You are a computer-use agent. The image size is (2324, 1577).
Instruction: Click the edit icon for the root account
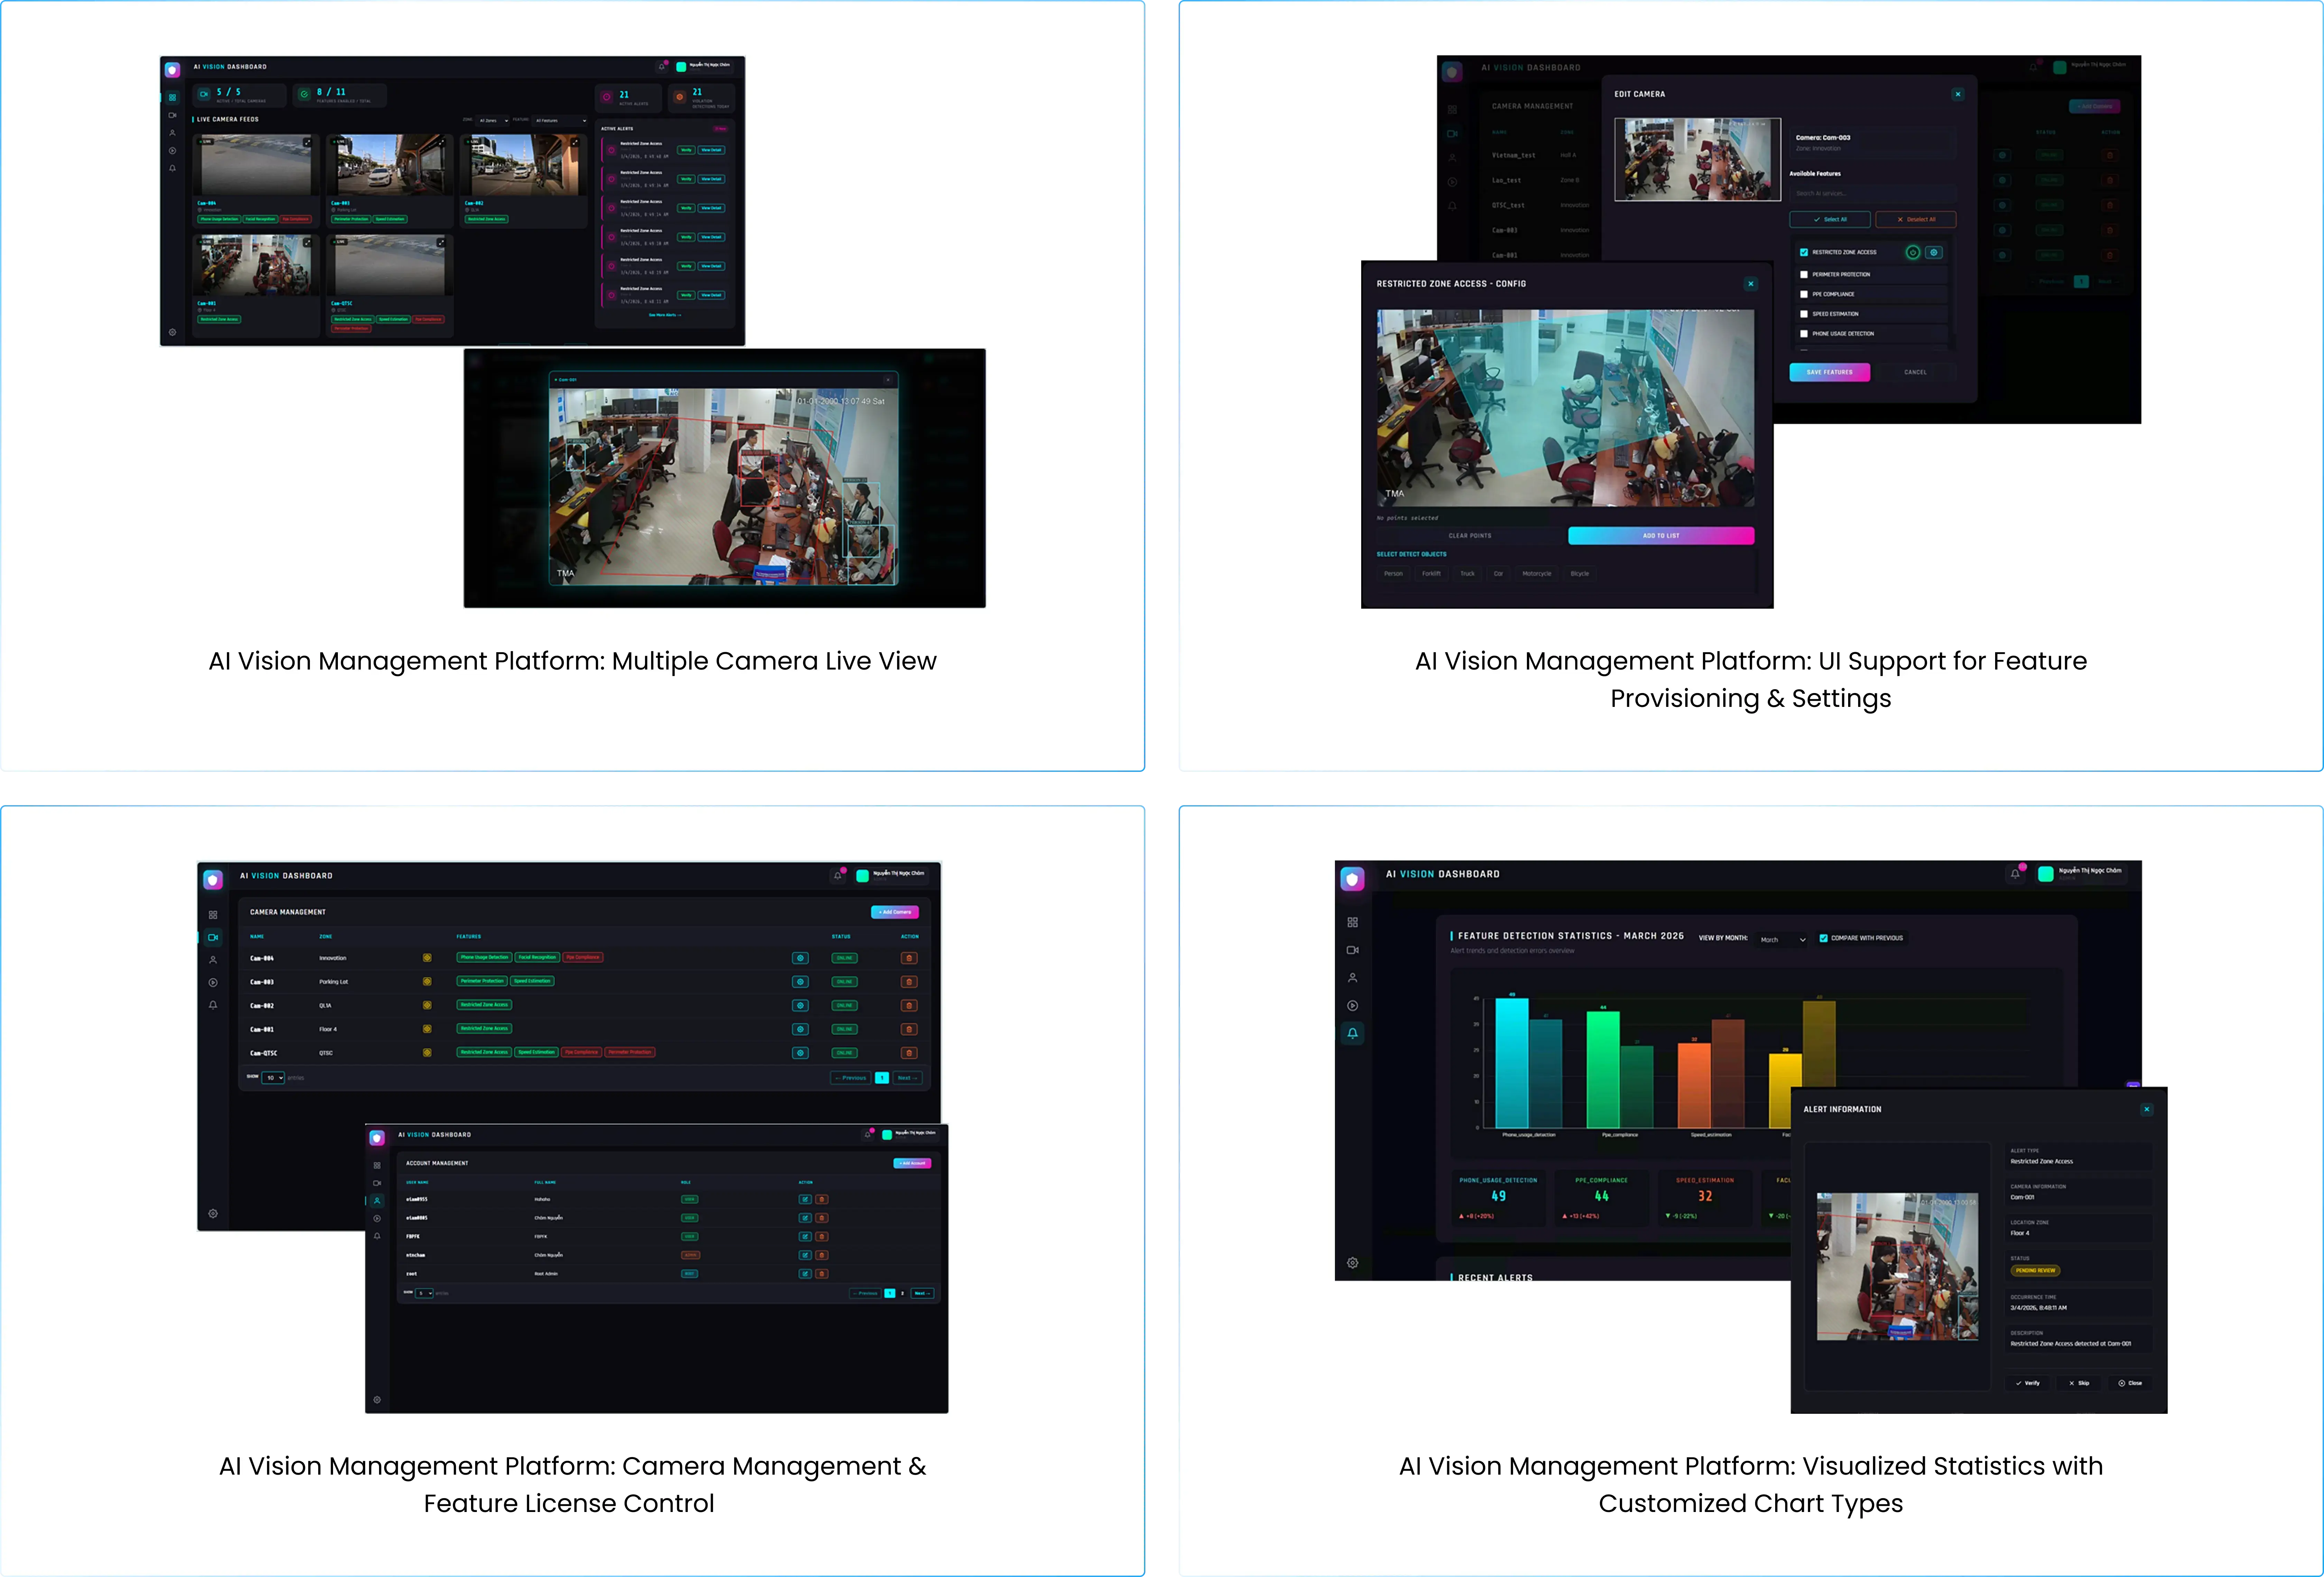(x=805, y=1274)
